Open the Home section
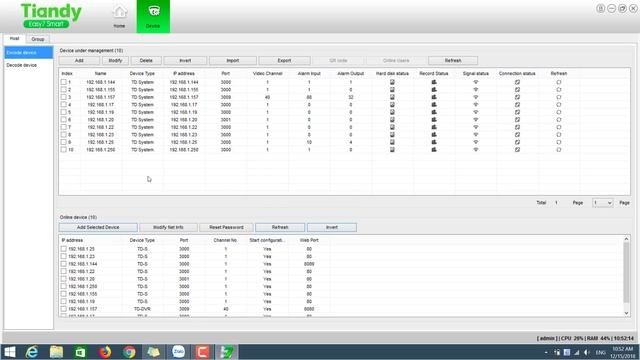 (x=119, y=16)
